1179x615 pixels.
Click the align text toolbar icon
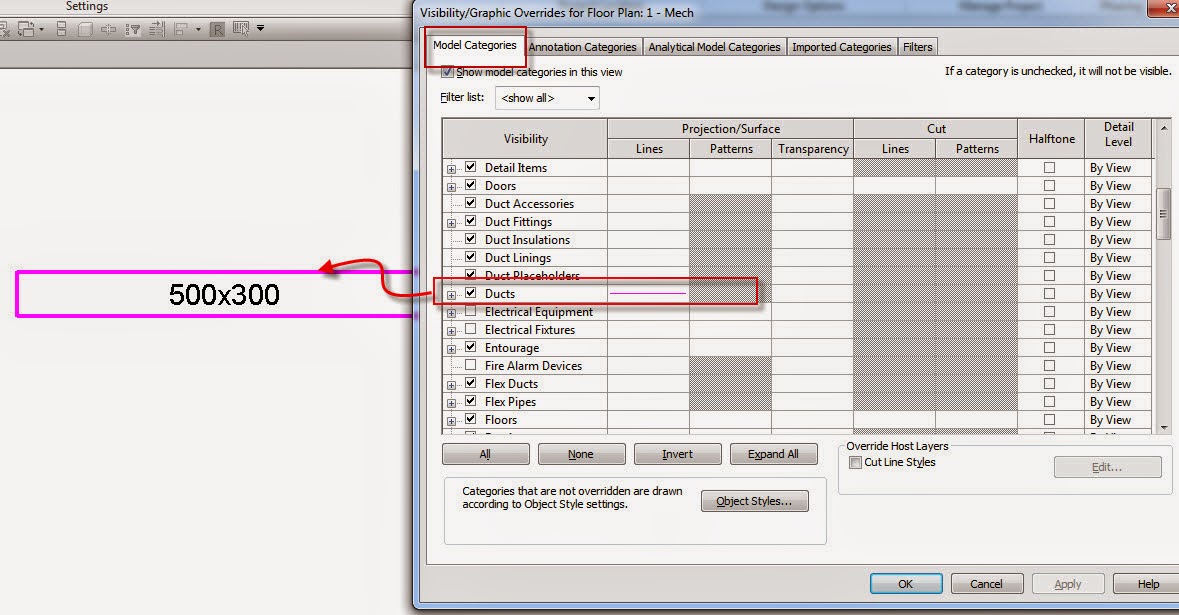point(156,28)
